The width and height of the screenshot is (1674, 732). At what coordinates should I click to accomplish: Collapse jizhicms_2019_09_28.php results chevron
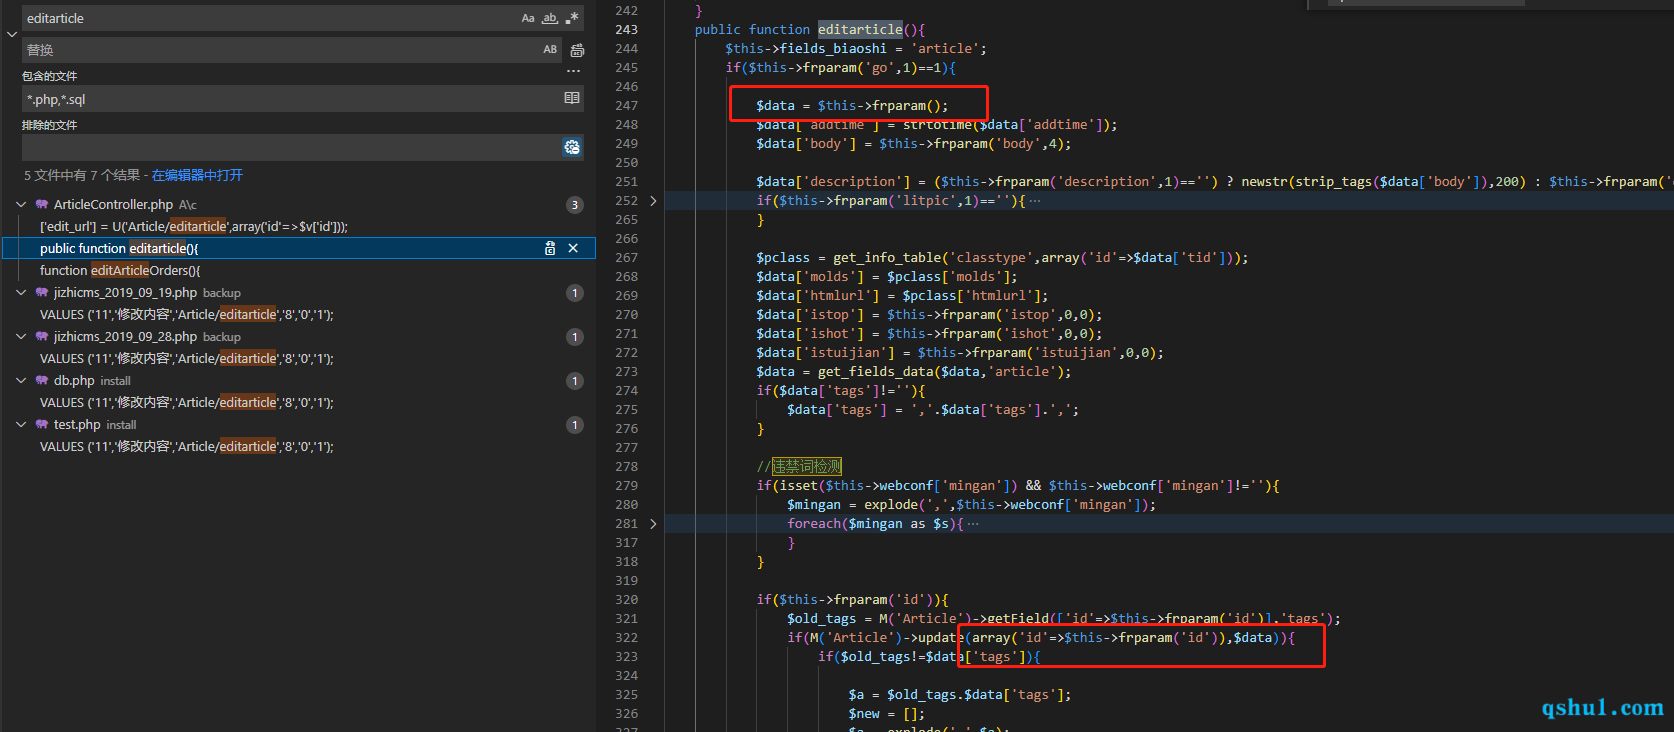(x=21, y=336)
